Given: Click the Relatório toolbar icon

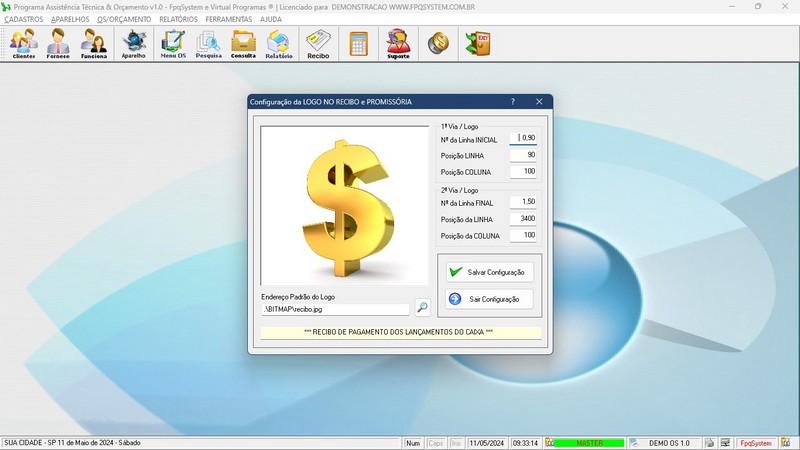Looking at the screenshot, I should point(279,44).
